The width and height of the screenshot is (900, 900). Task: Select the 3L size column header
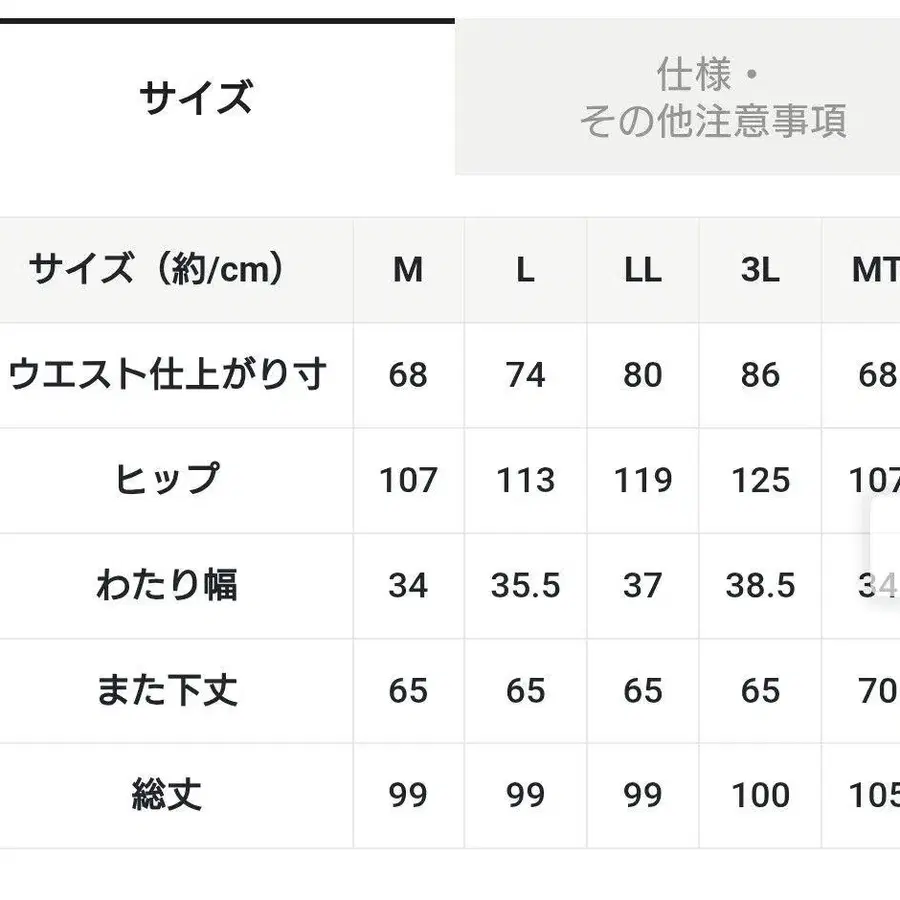pyautogui.click(x=759, y=271)
